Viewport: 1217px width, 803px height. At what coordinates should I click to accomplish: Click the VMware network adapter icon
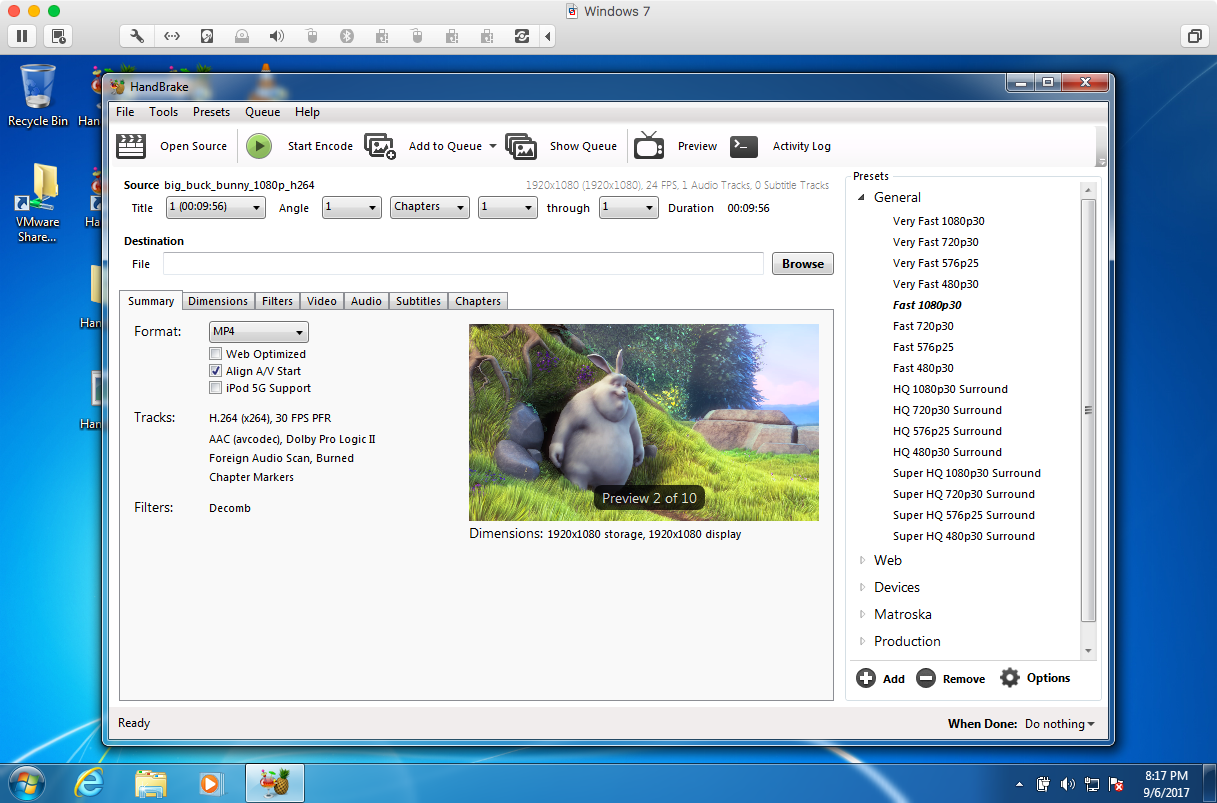coord(172,36)
